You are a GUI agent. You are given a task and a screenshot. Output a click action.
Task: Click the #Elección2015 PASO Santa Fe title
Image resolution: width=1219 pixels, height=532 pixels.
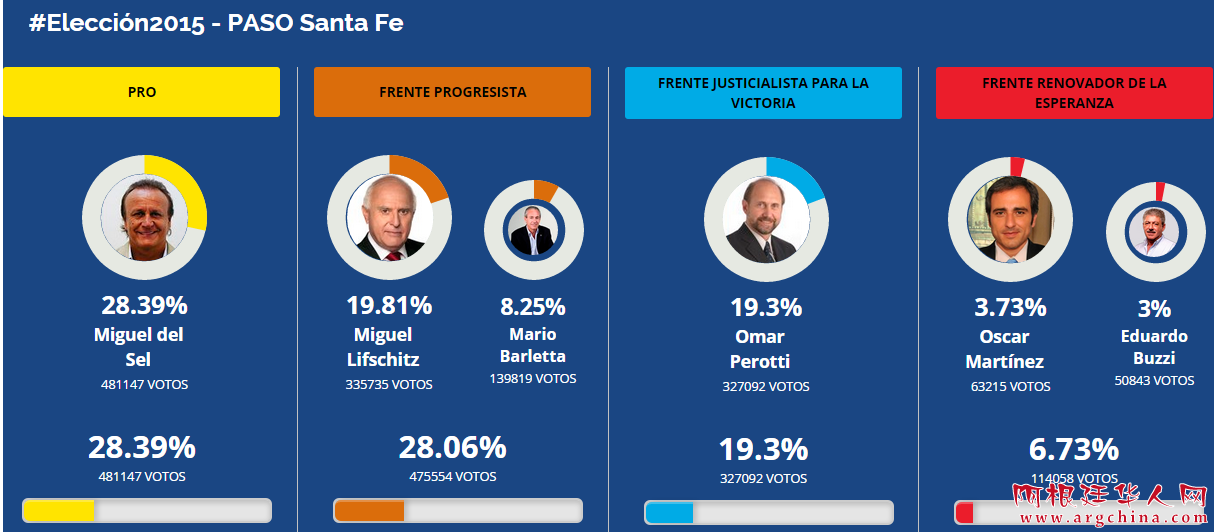[x=216, y=23]
